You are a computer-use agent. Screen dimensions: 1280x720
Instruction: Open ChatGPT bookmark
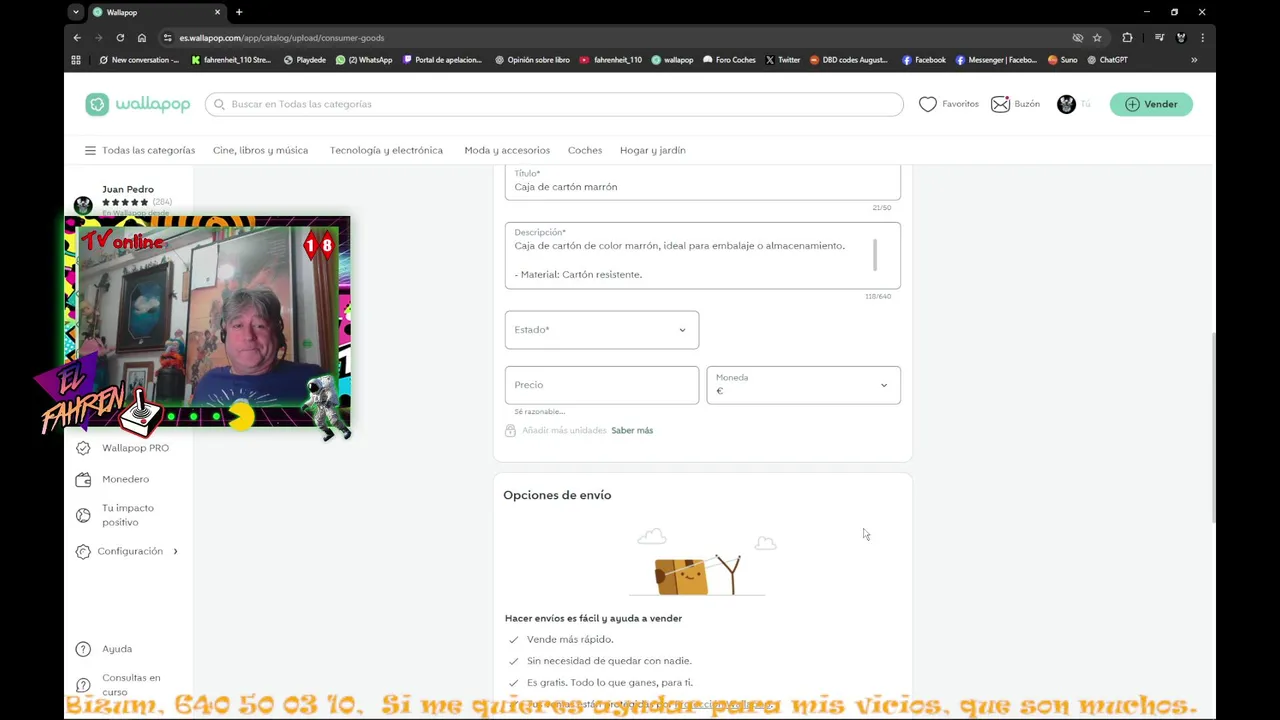pyautogui.click(x=1108, y=60)
